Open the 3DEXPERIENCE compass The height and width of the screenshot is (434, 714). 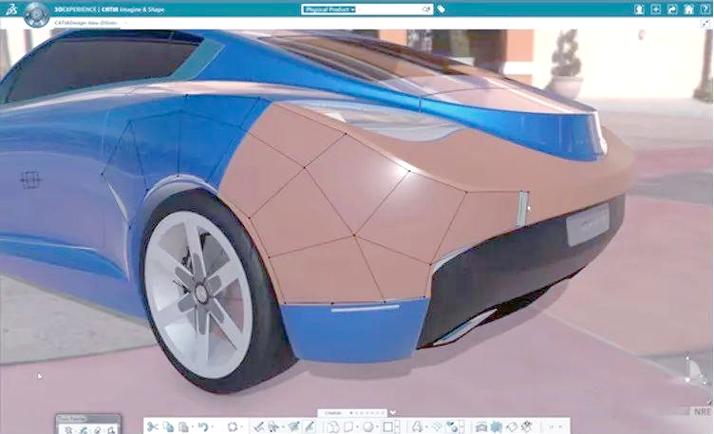tap(36, 14)
